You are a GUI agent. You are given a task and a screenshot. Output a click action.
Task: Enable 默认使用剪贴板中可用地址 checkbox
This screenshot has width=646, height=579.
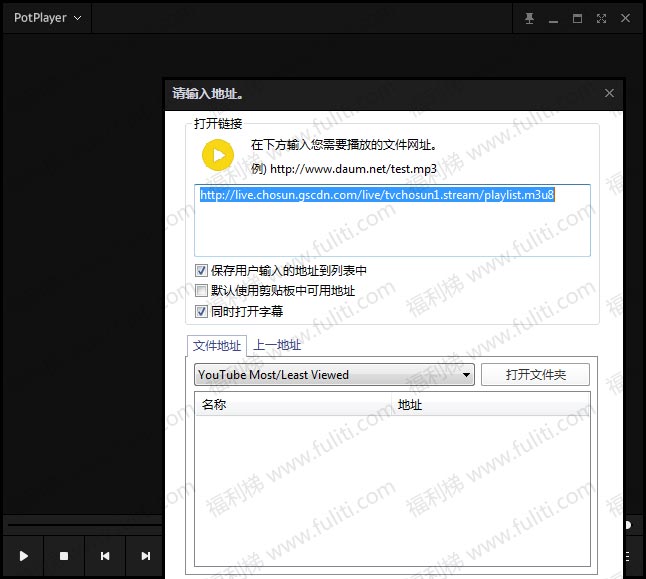(x=201, y=291)
